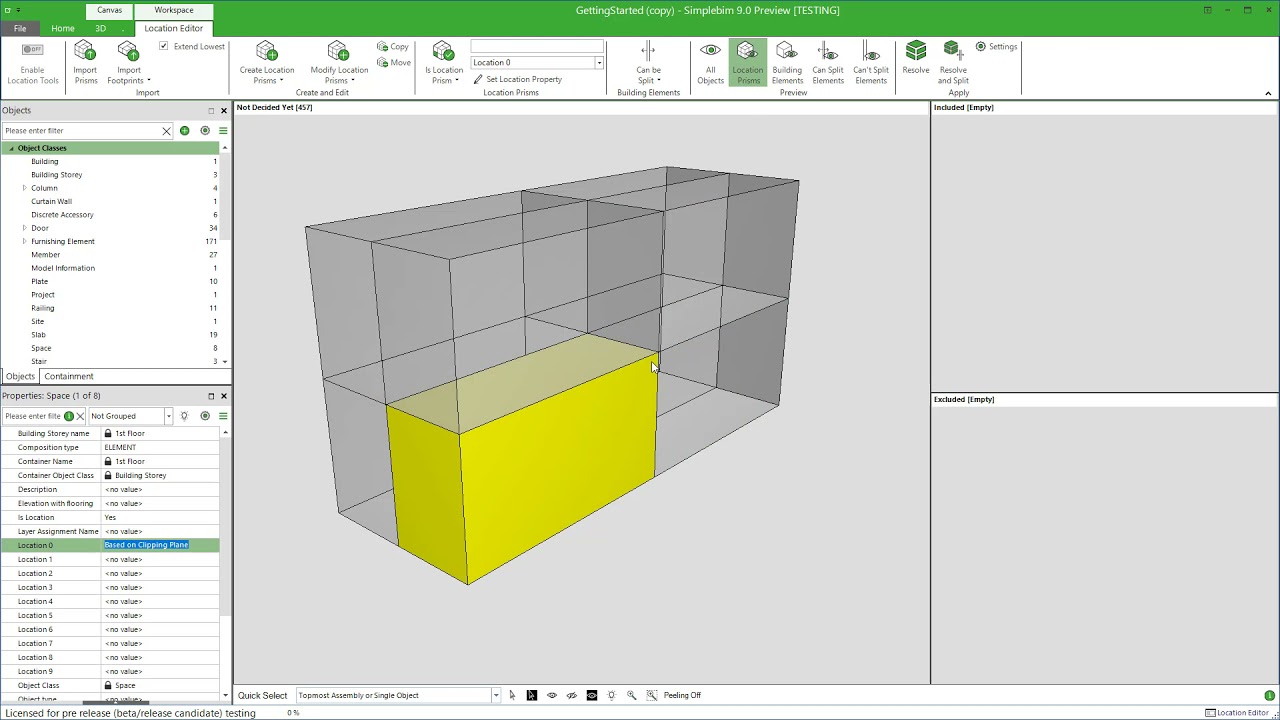Click the Set Location Property button
This screenshot has width=1280, height=720.
(518, 79)
